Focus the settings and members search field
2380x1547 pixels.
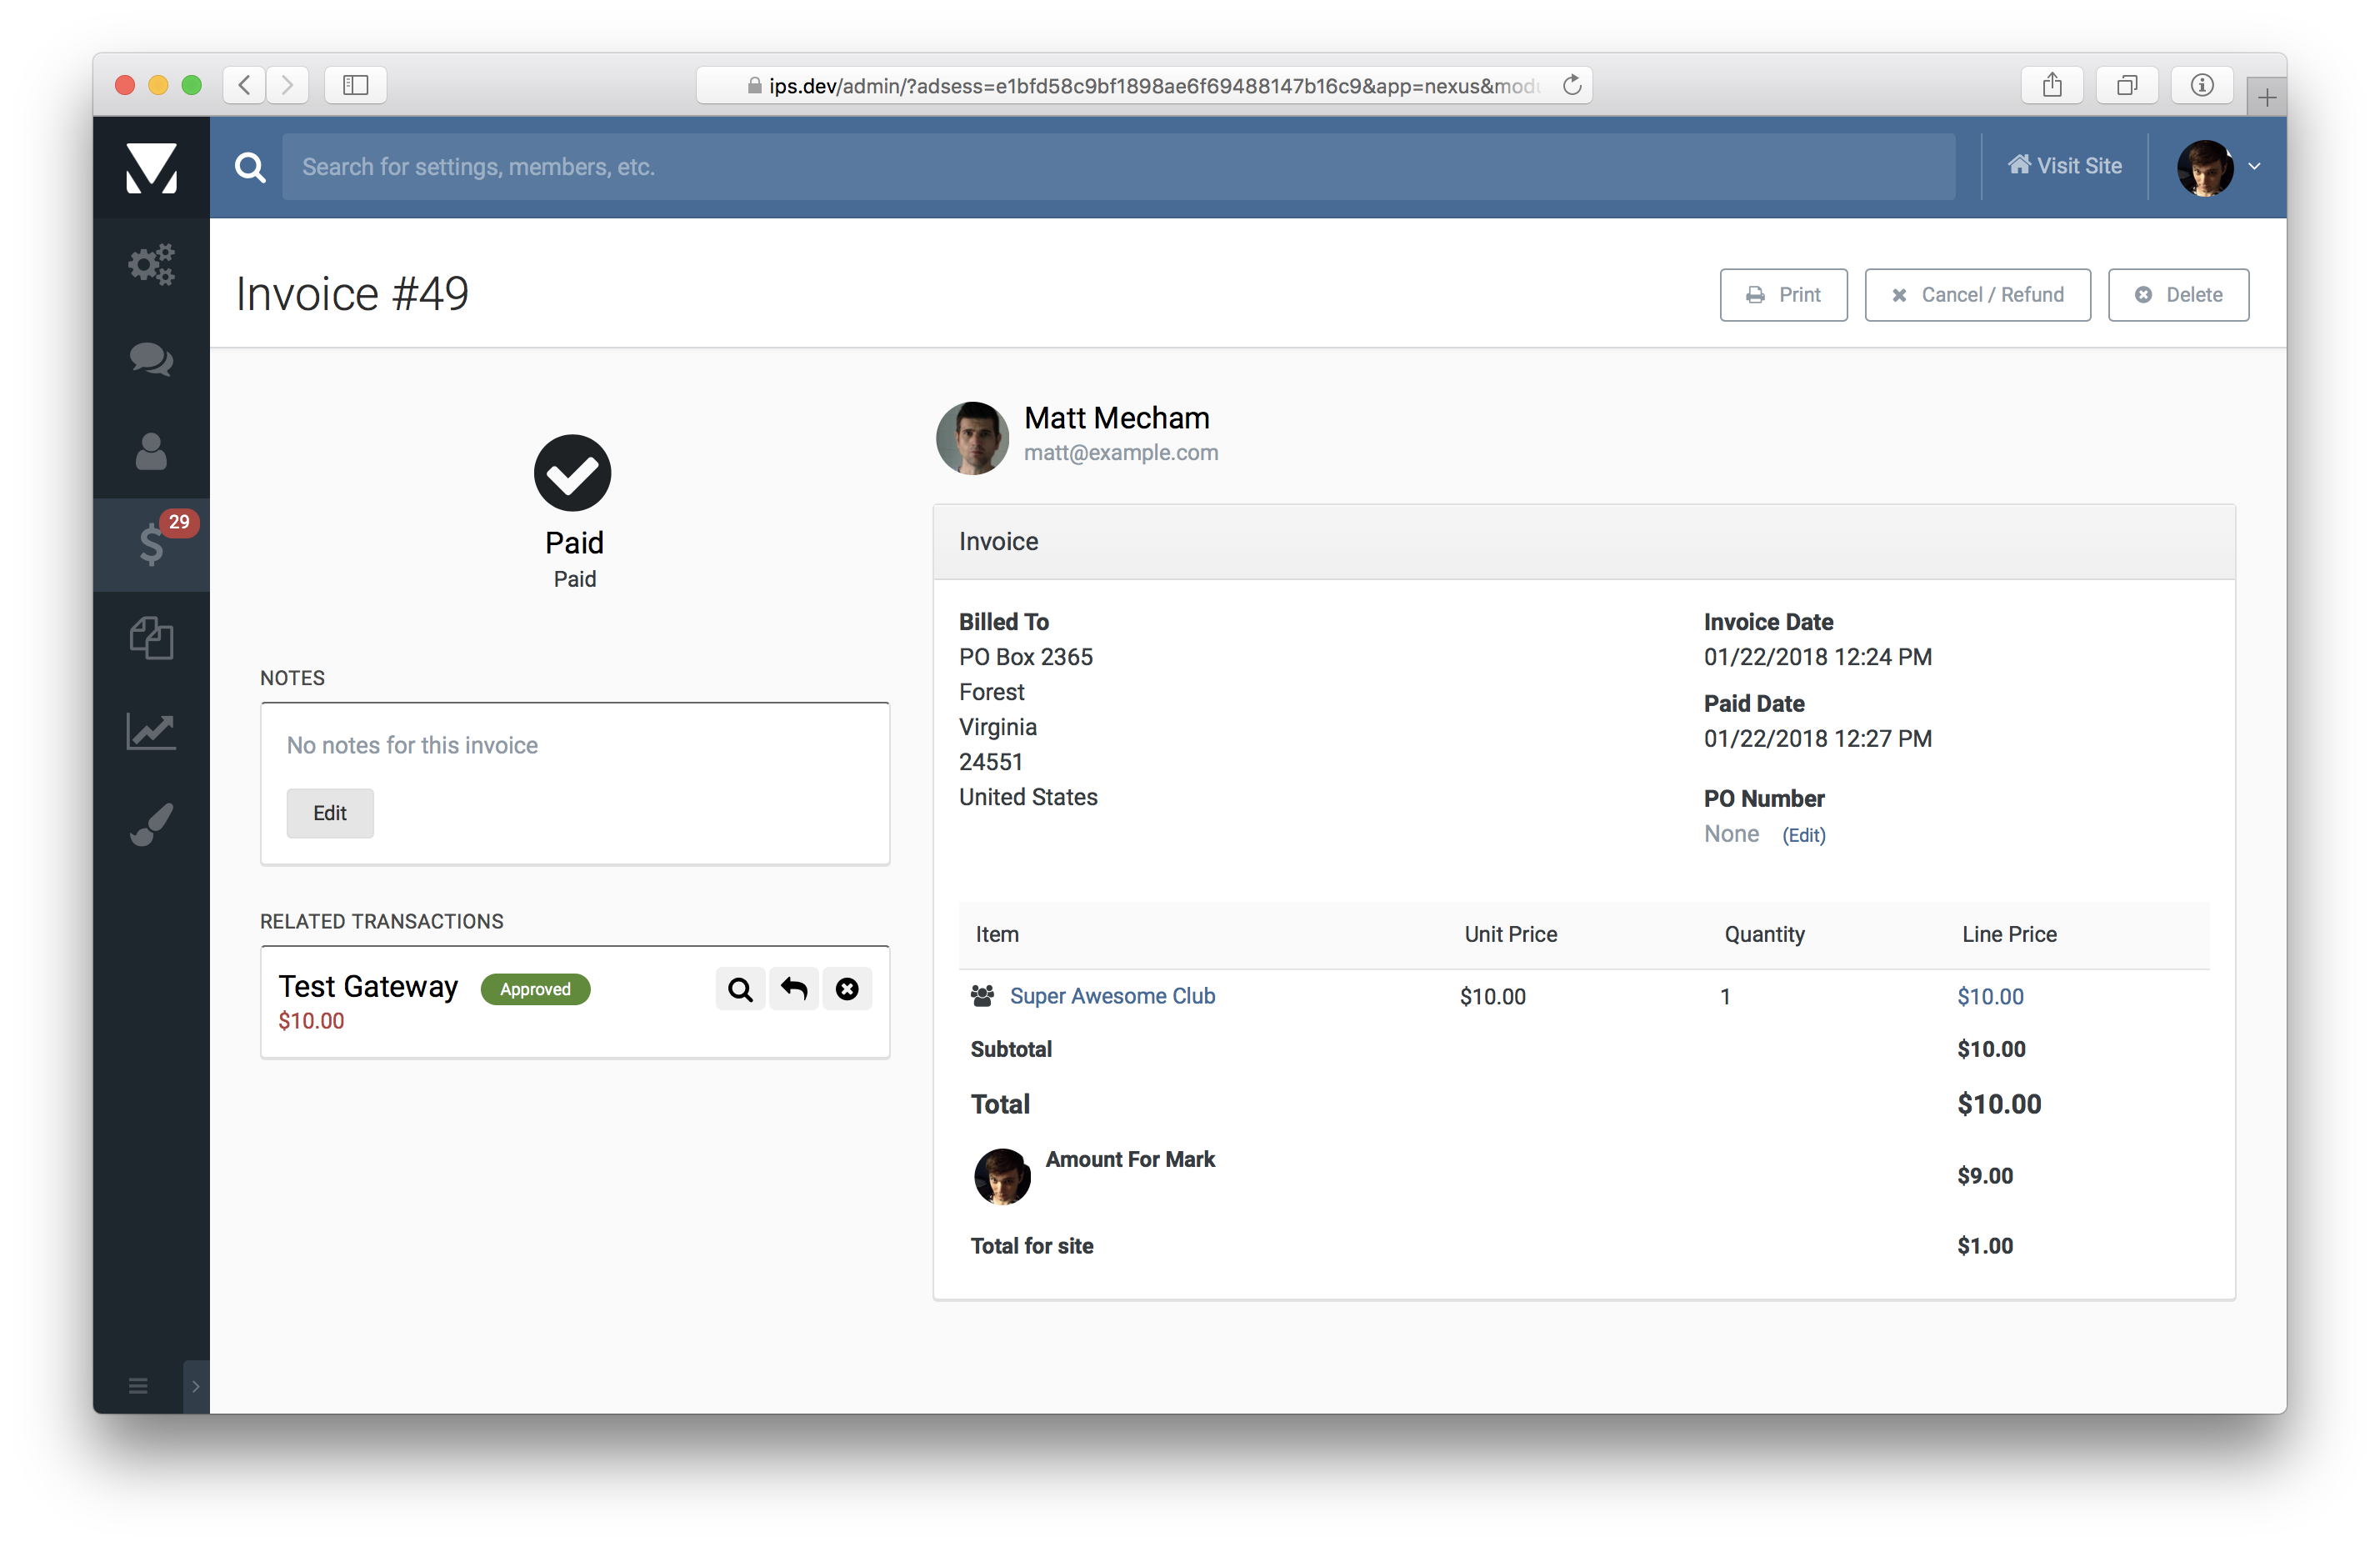pyautogui.click(x=1117, y=167)
